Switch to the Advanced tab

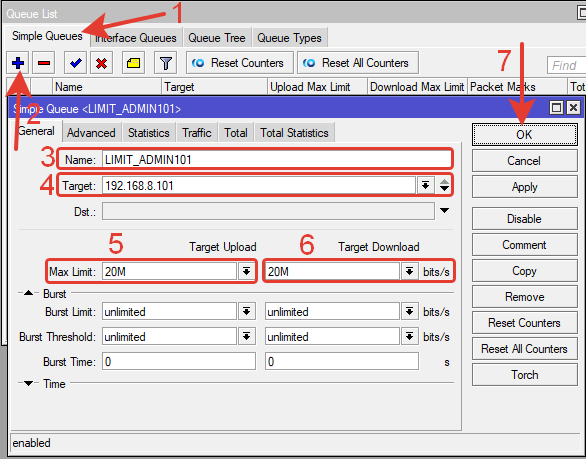click(91, 133)
